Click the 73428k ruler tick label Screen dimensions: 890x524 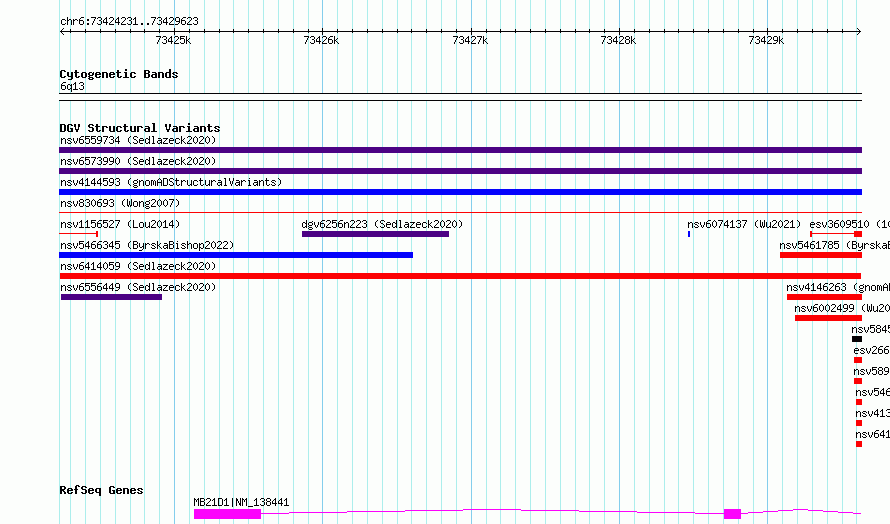(618, 40)
